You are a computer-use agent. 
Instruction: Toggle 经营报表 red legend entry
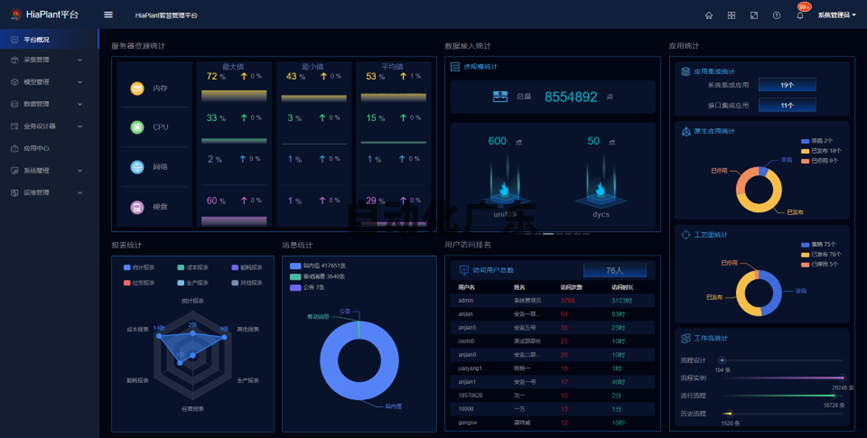[x=139, y=283]
